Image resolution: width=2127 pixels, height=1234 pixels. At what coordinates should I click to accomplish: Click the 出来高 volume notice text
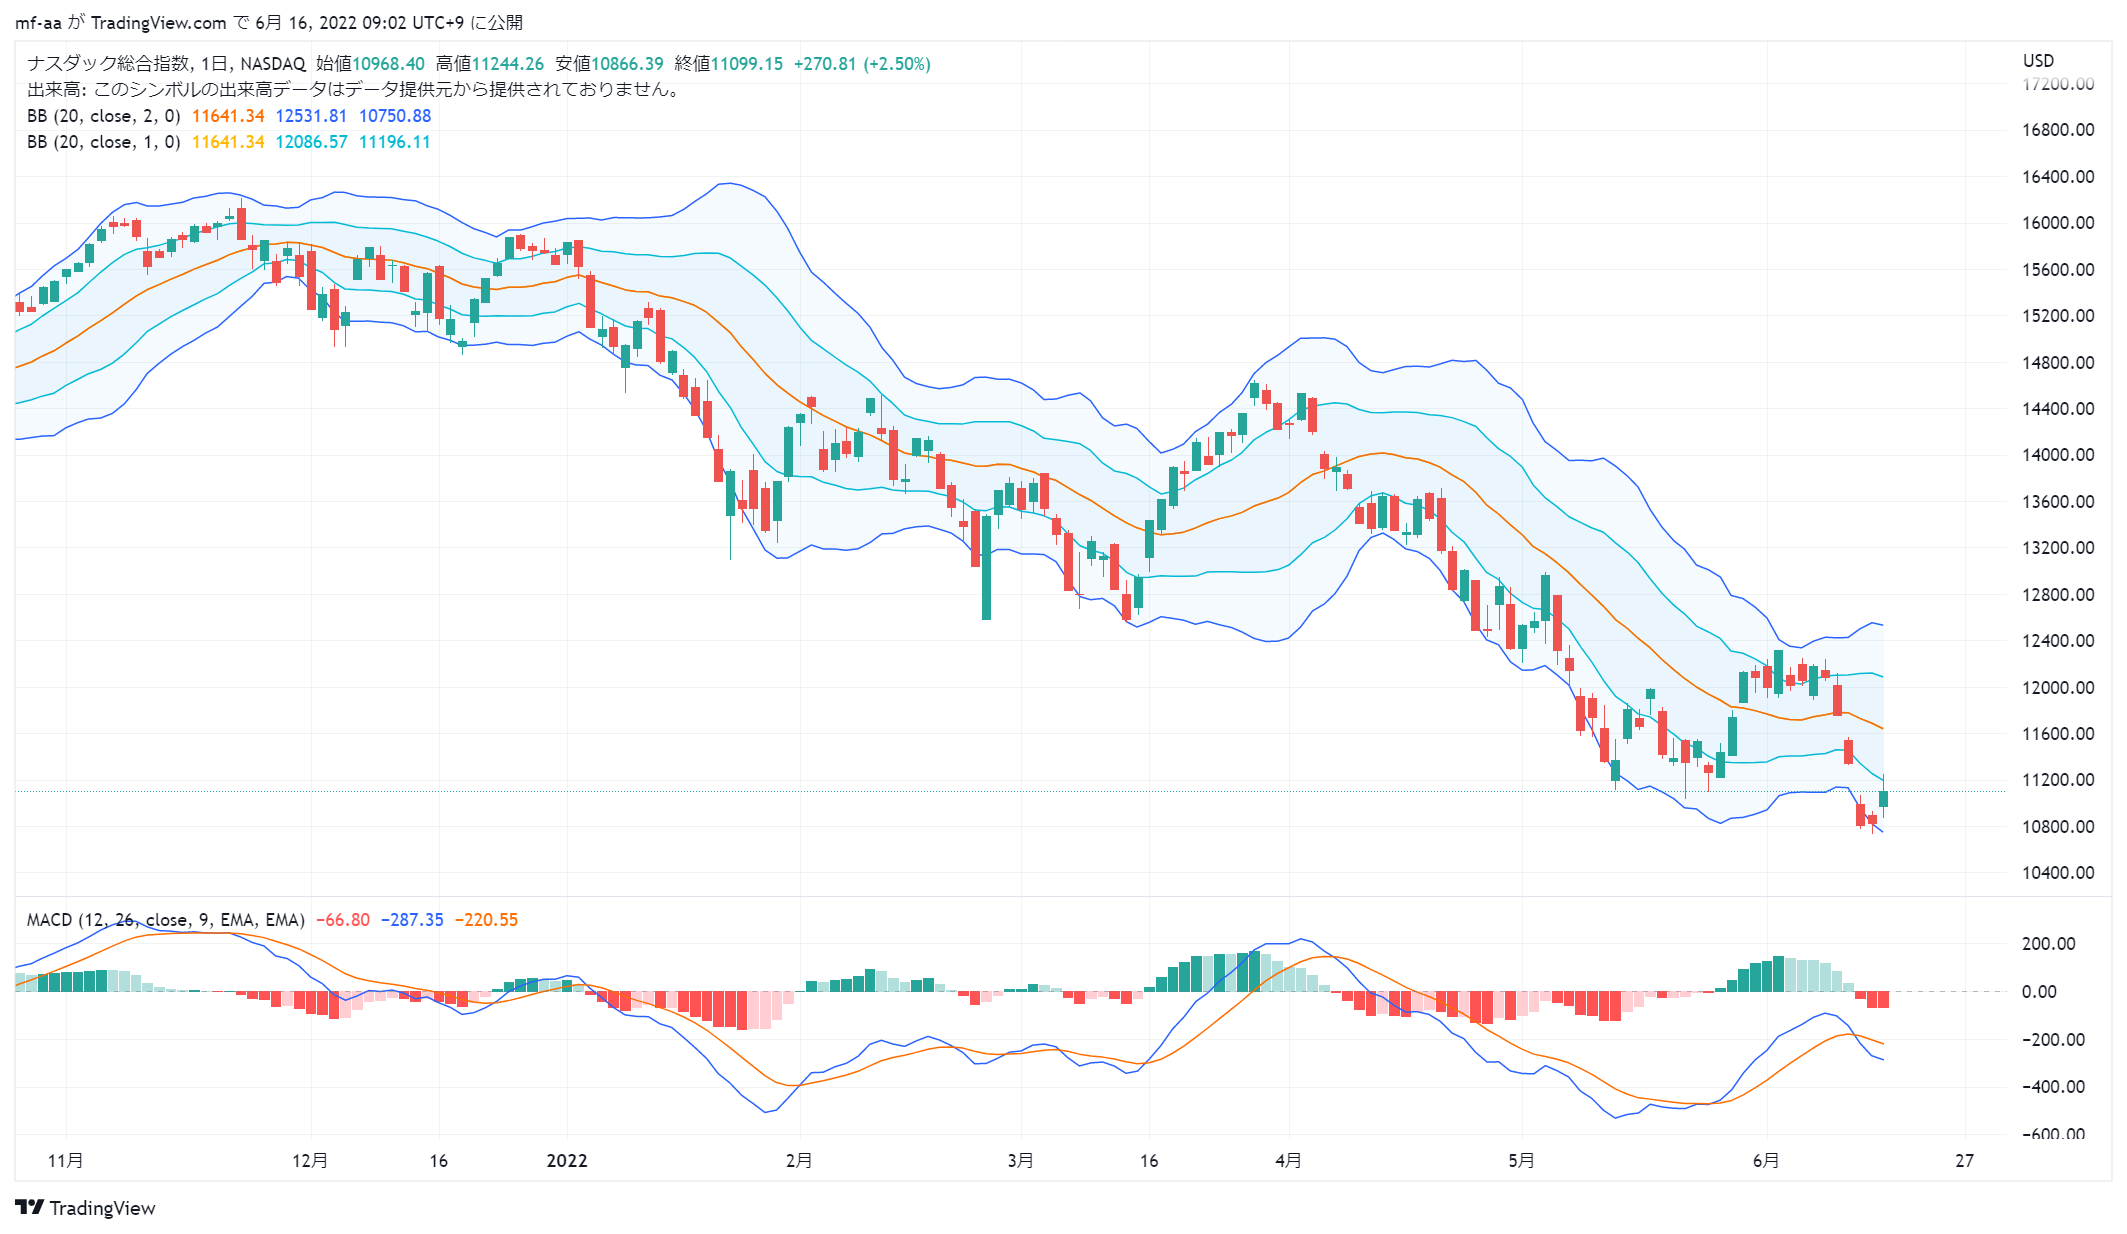[355, 89]
